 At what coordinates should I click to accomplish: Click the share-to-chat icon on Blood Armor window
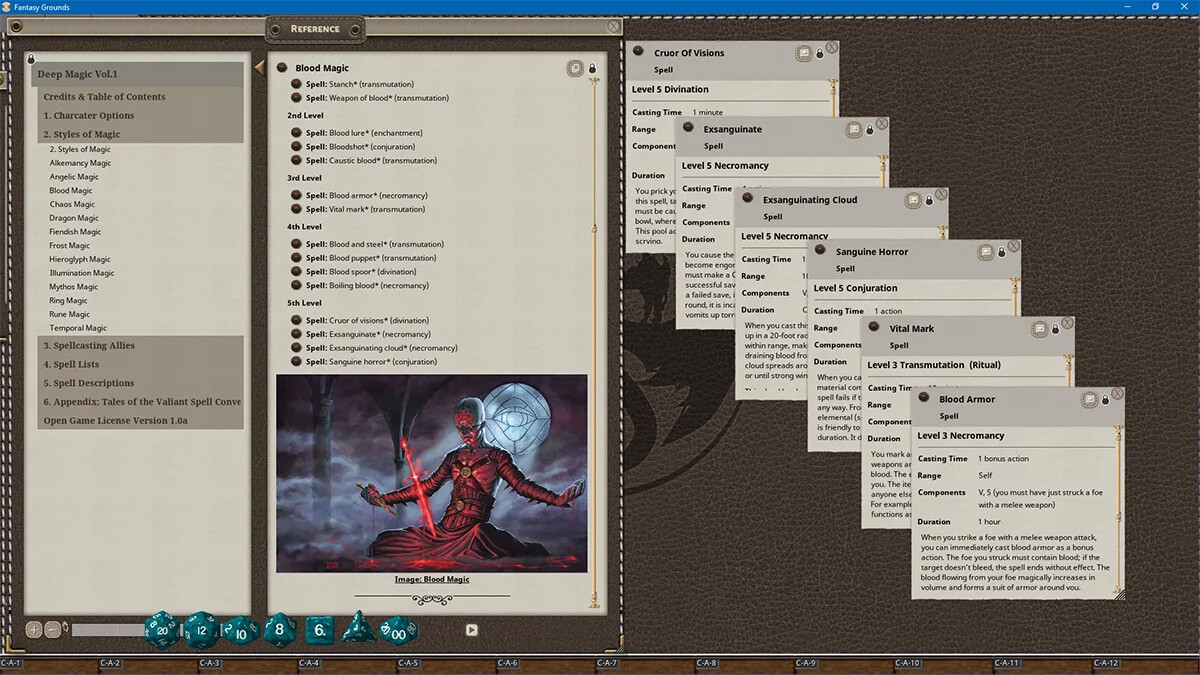click(x=1090, y=400)
